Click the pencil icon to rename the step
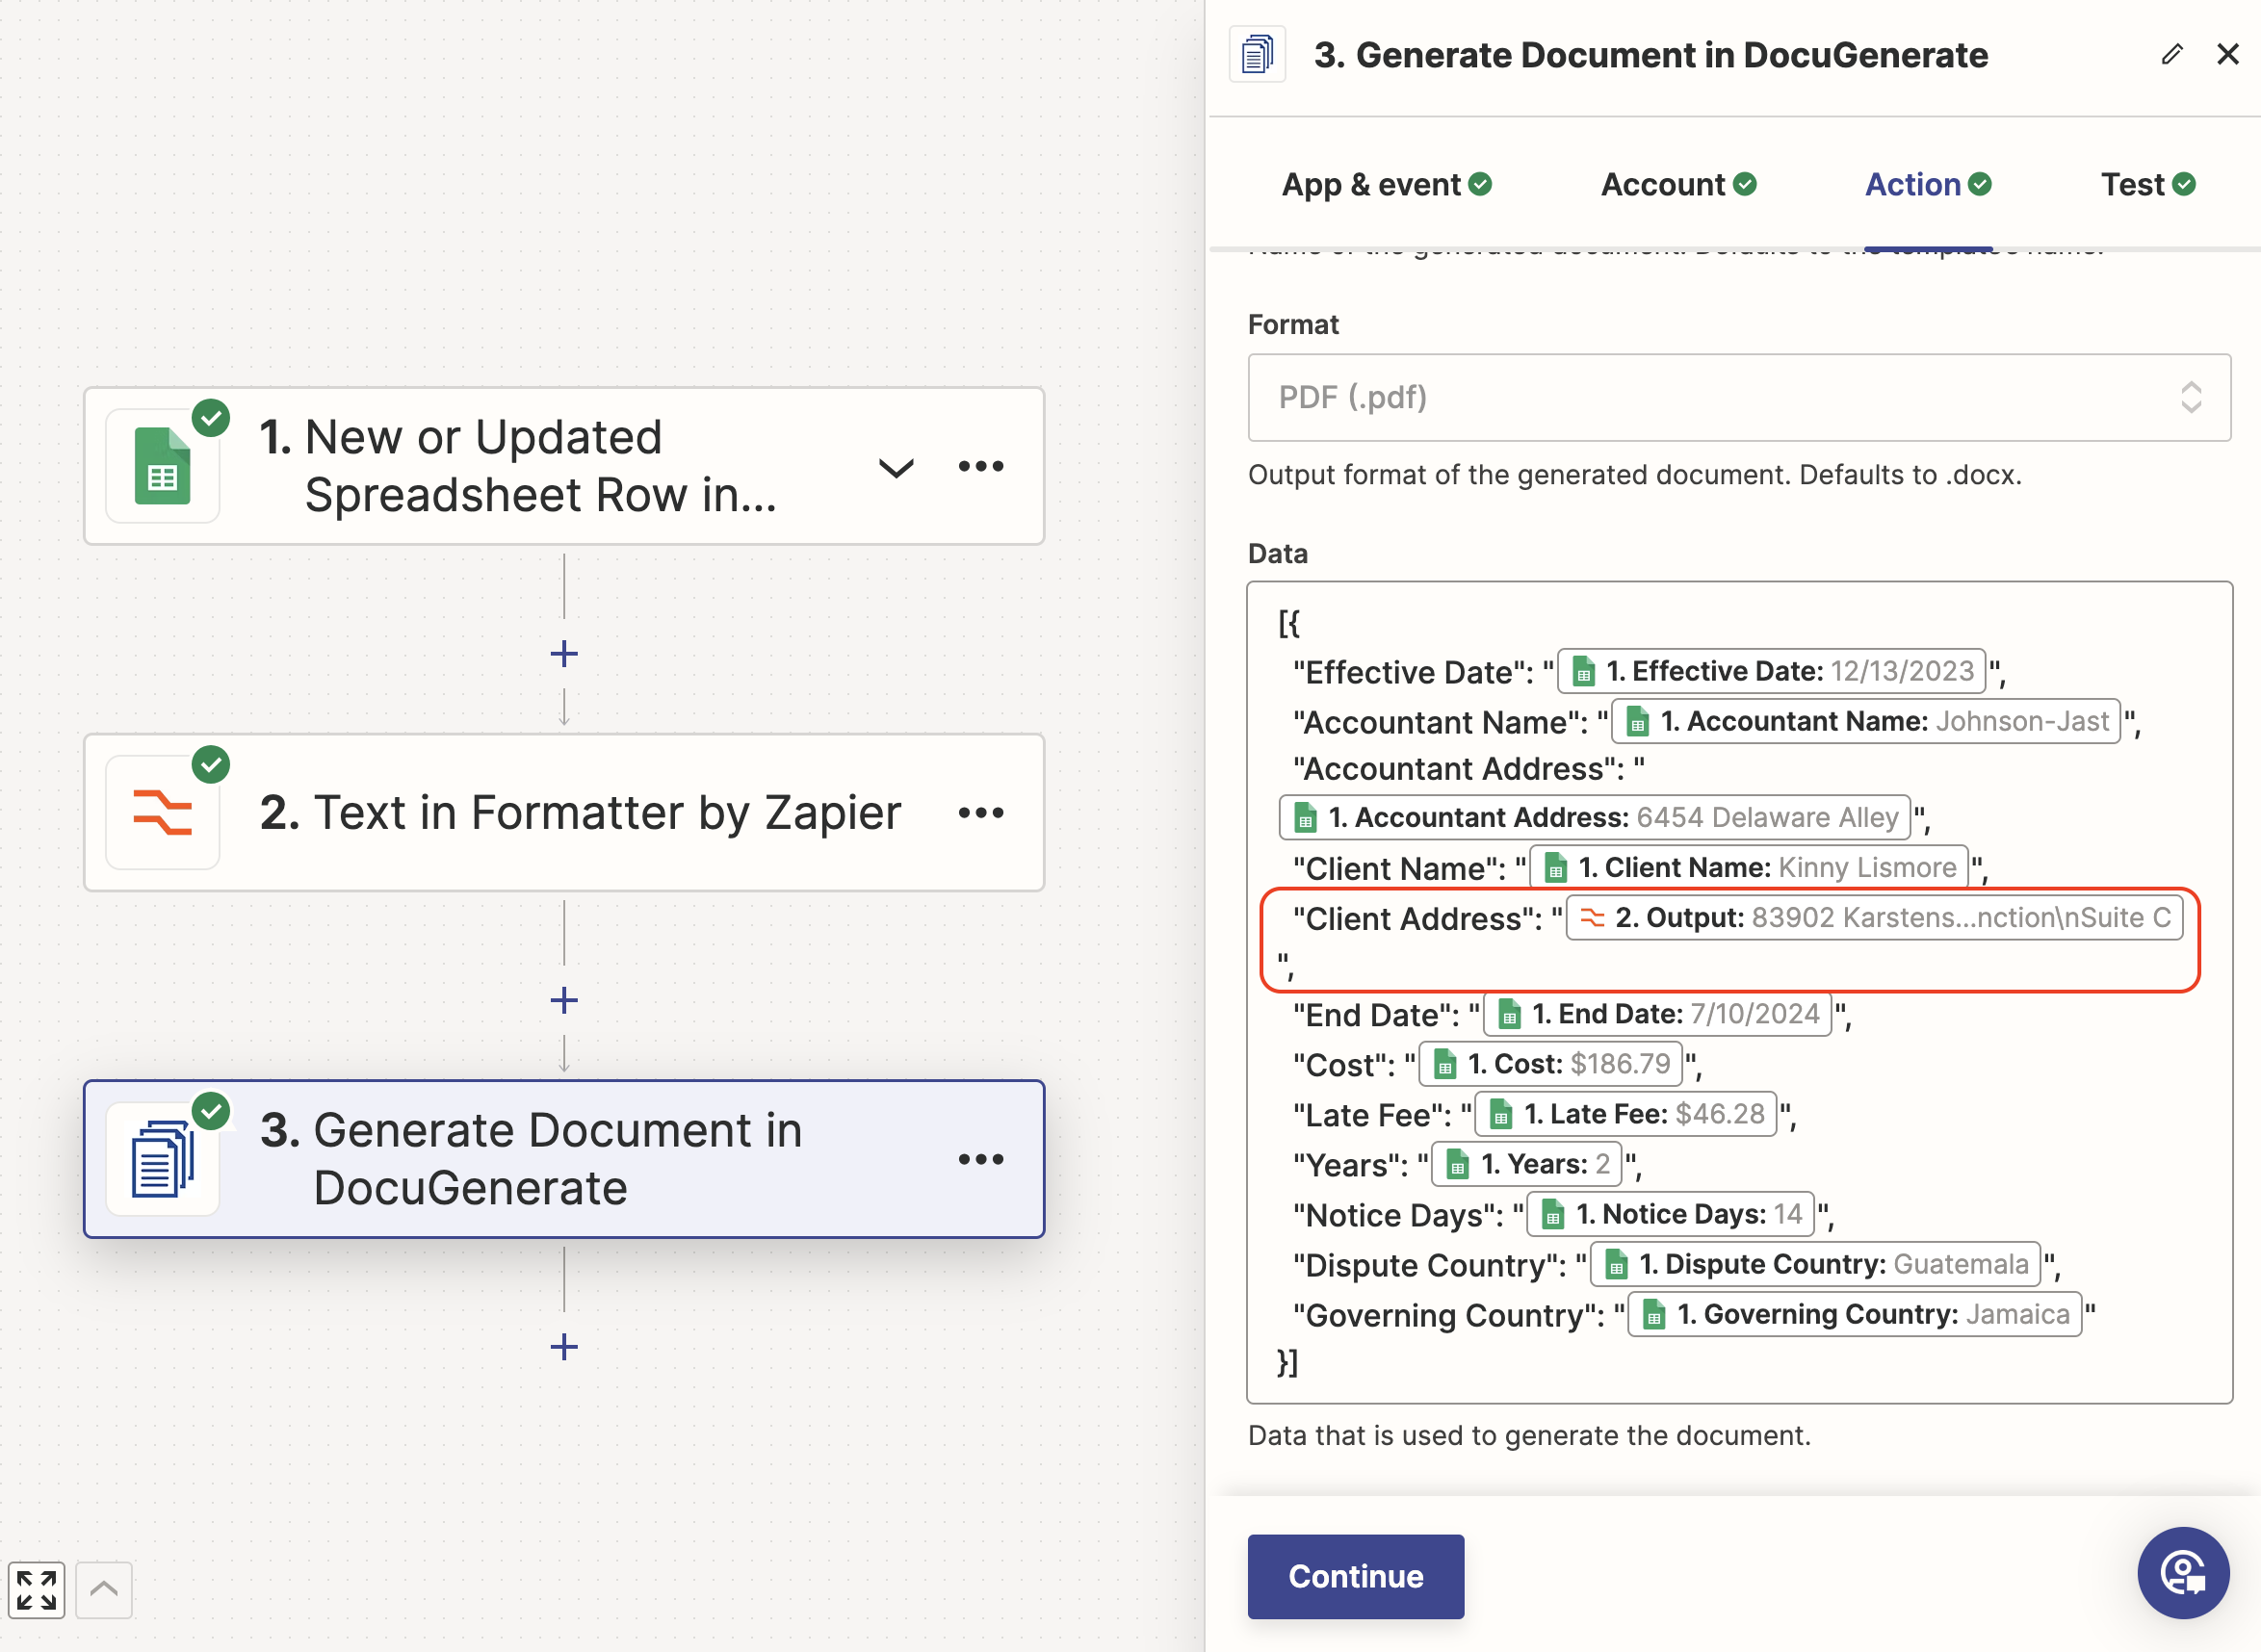 point(2171,54)
